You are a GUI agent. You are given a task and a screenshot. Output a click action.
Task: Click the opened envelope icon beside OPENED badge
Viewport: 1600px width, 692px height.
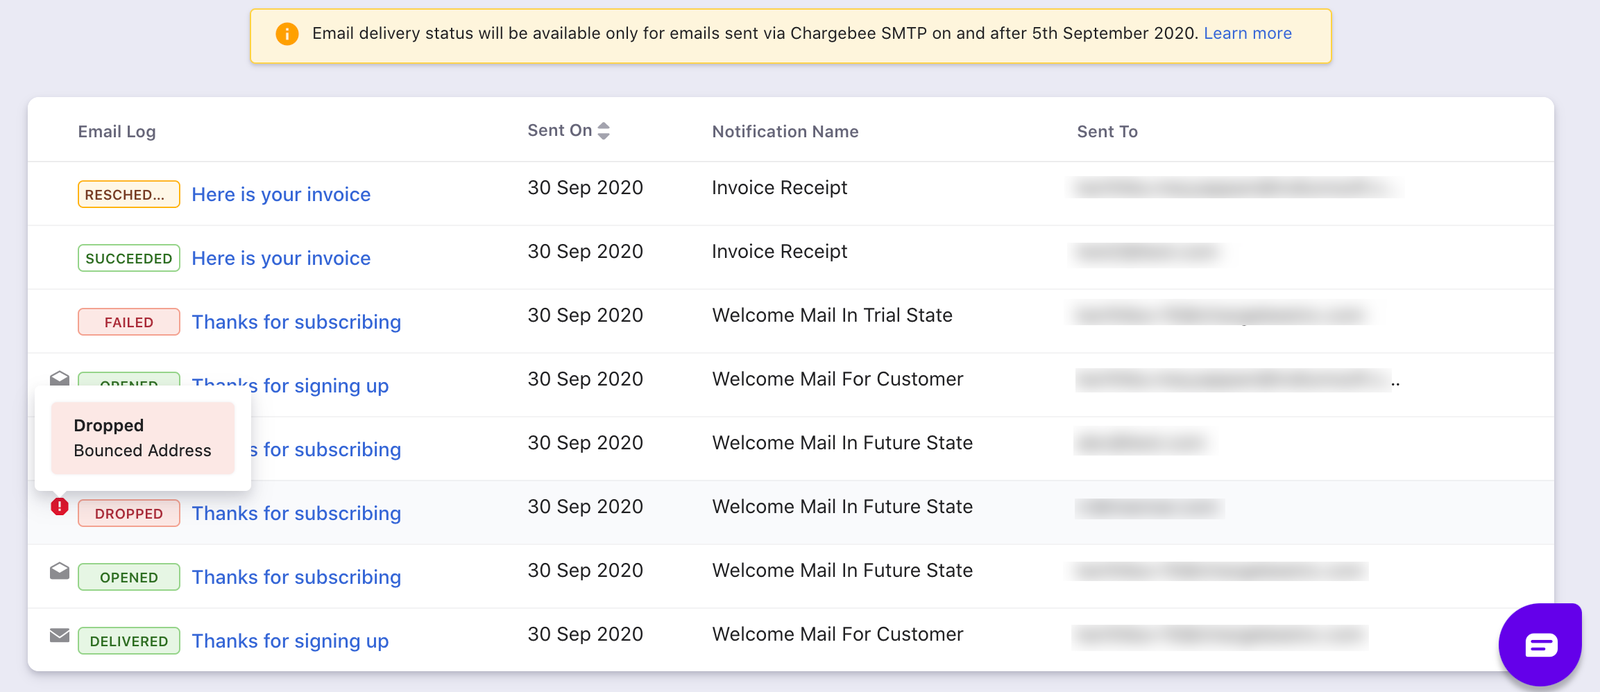[x=60, y=571]
